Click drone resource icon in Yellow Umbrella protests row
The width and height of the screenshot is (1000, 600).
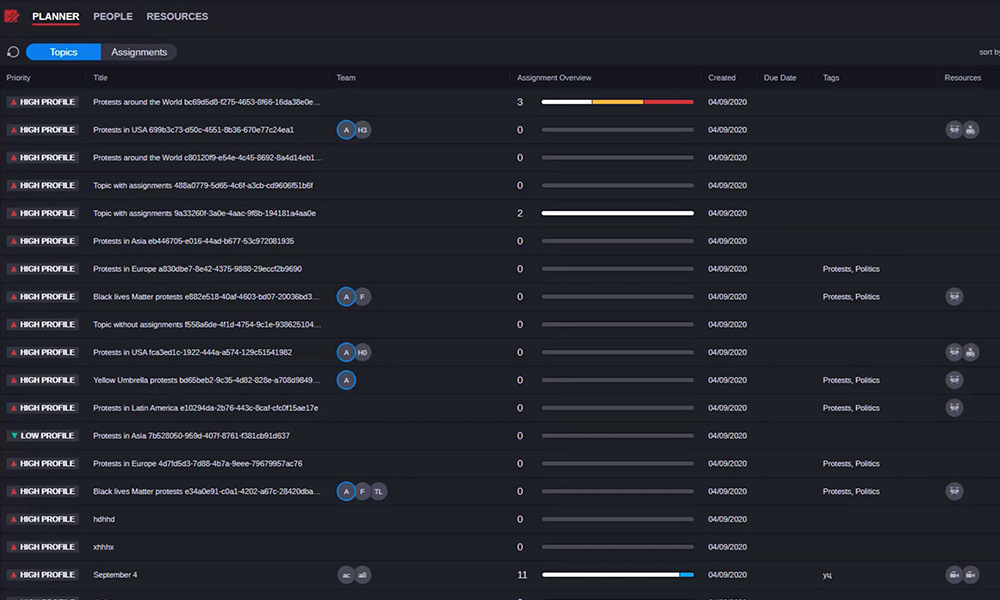(x=954, y=381)
